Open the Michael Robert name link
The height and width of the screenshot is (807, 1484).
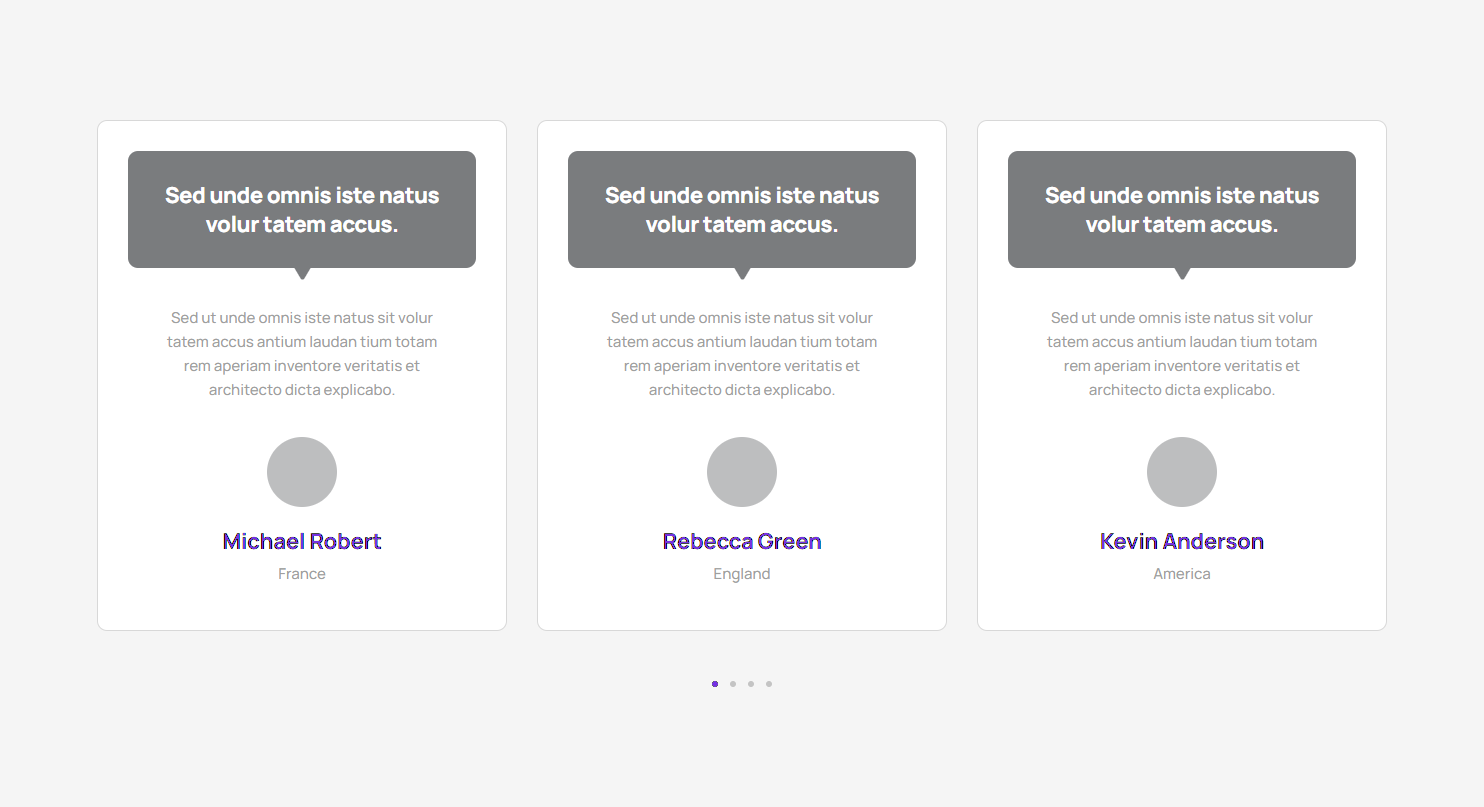[x=302, y=541]
